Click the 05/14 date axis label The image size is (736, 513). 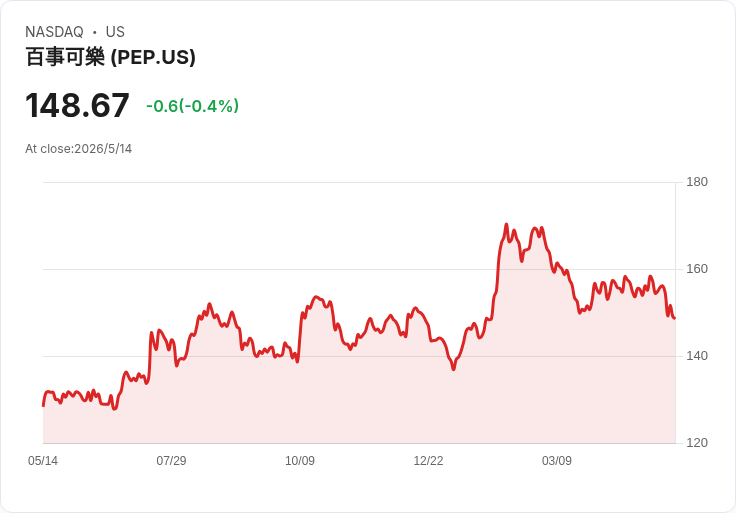(43, 461)
